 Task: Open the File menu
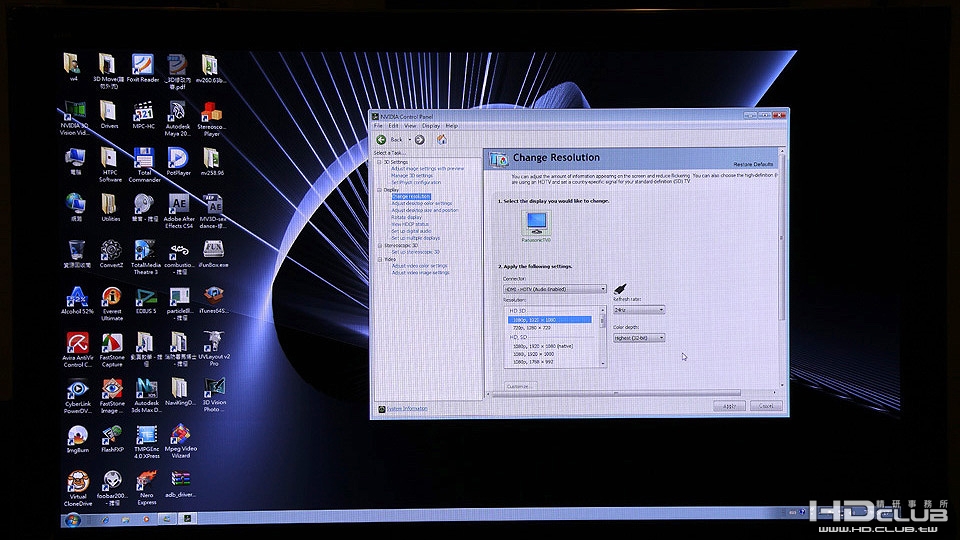pos(378,126)
